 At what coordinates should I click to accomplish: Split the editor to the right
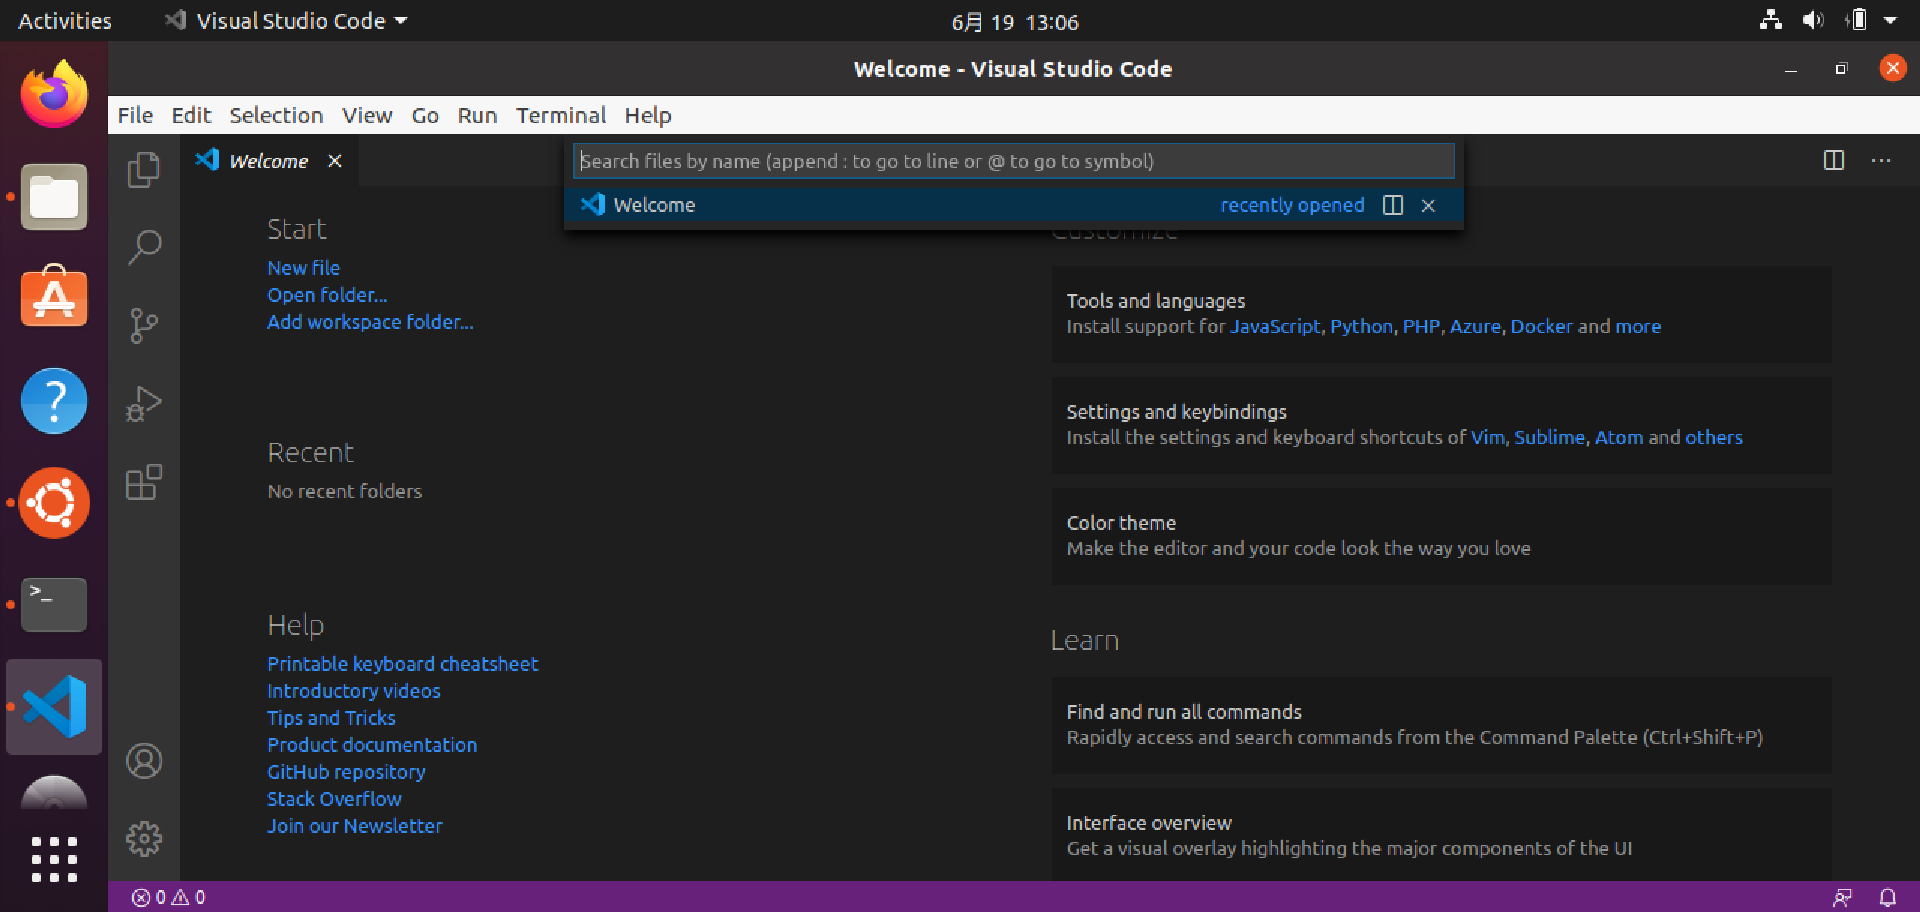1834,160
